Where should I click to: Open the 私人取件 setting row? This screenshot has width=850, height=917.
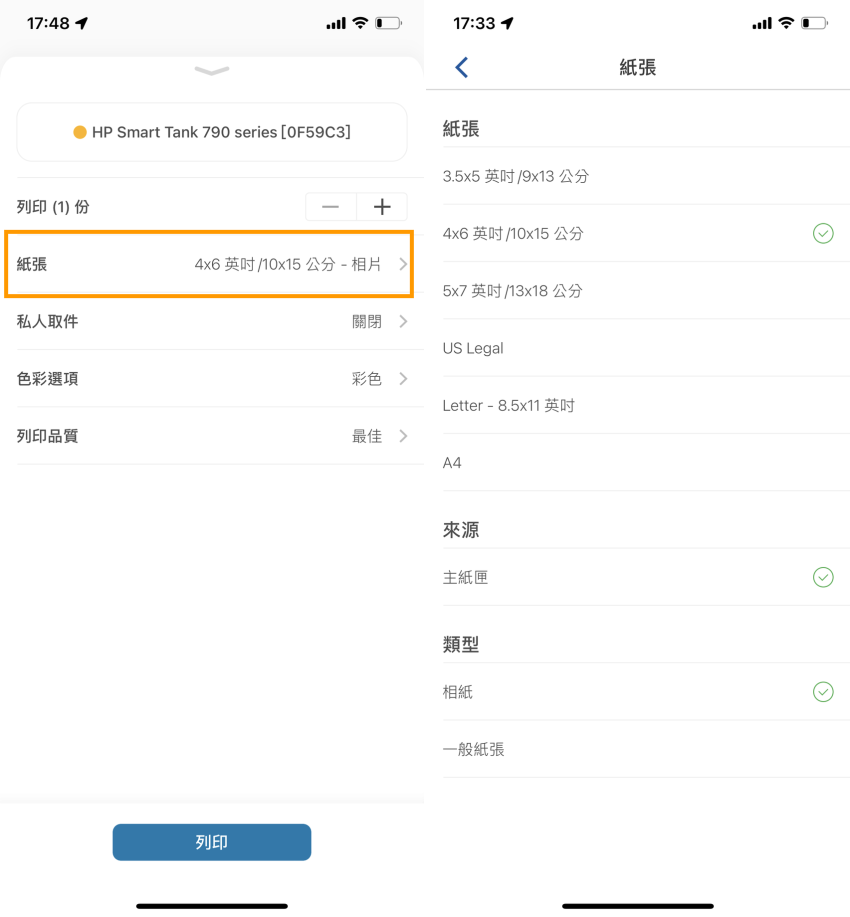click(x=212, y=321)
